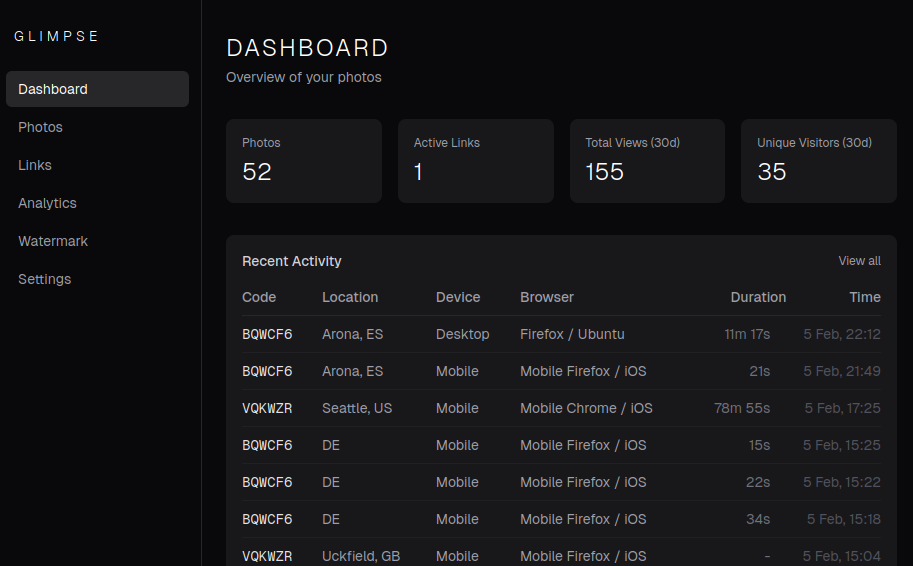Image resolution: width=913 pixels, height=566 pixels.
Task: Click the Unique Visitors (30d) card
Action: coord(818,161)
